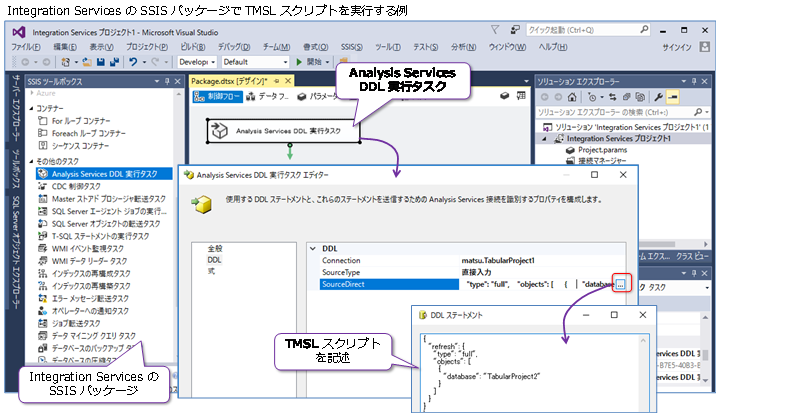The height and width of the screenshot is (415, 800).
Task: Open the ファイル(F) menu
Action: click(26, 47)
